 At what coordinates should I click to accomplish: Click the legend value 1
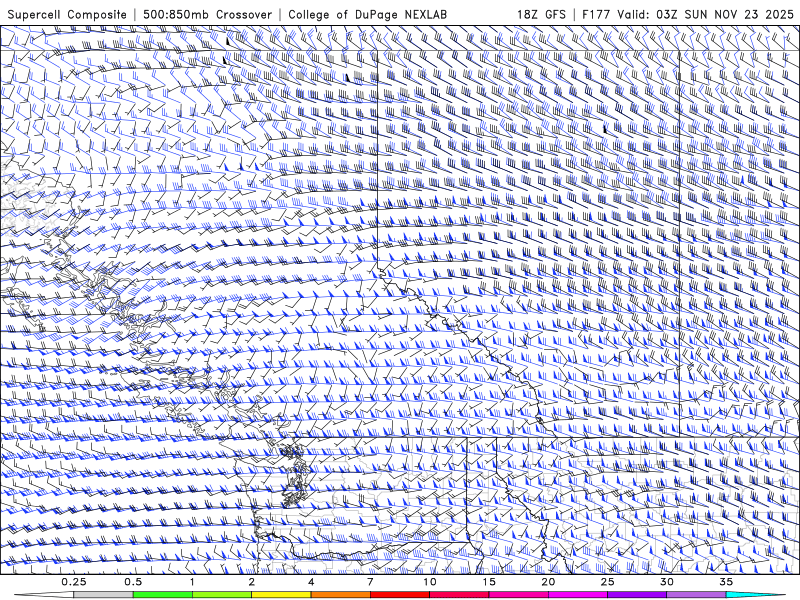pos(192,582)
